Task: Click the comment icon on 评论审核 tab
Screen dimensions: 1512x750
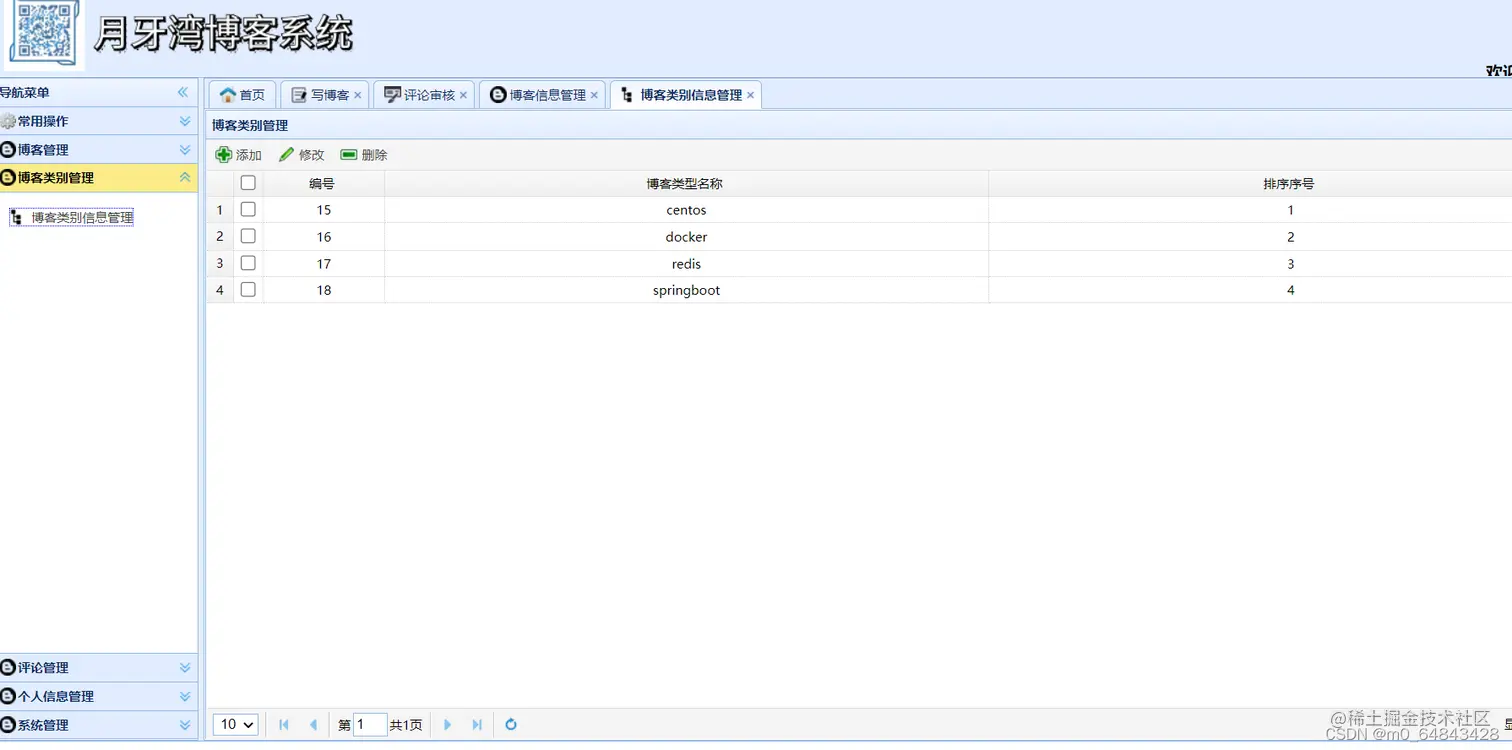Action: point(393,95)
